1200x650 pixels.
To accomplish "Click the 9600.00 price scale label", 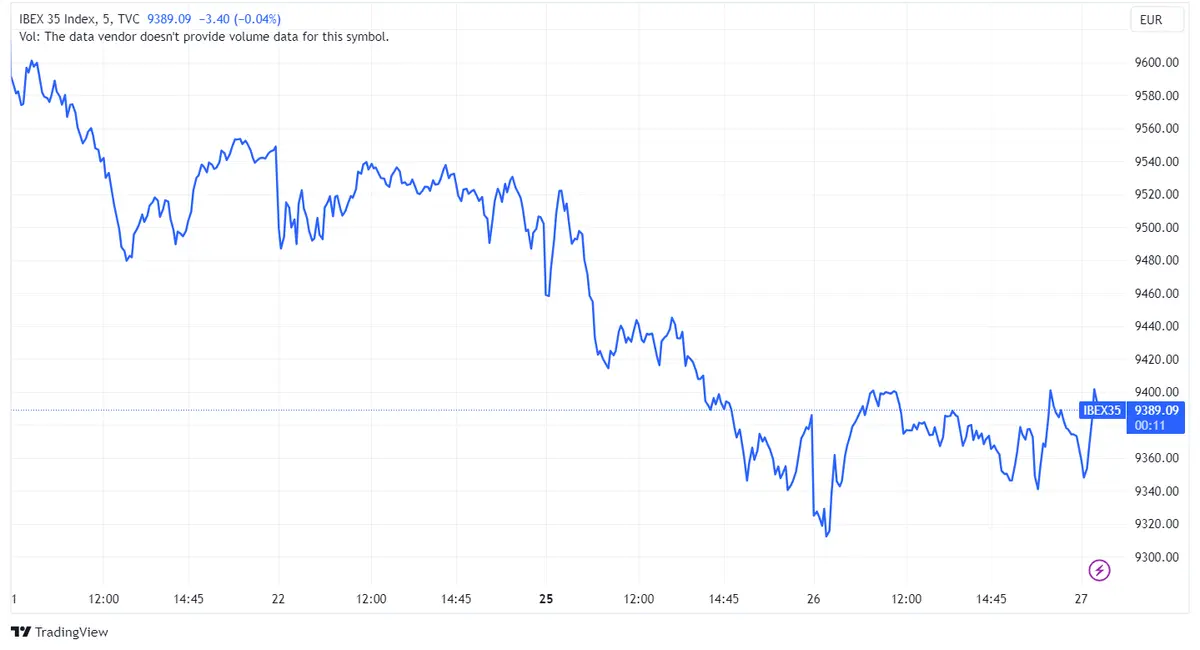I will click(x=1156, y=62).
